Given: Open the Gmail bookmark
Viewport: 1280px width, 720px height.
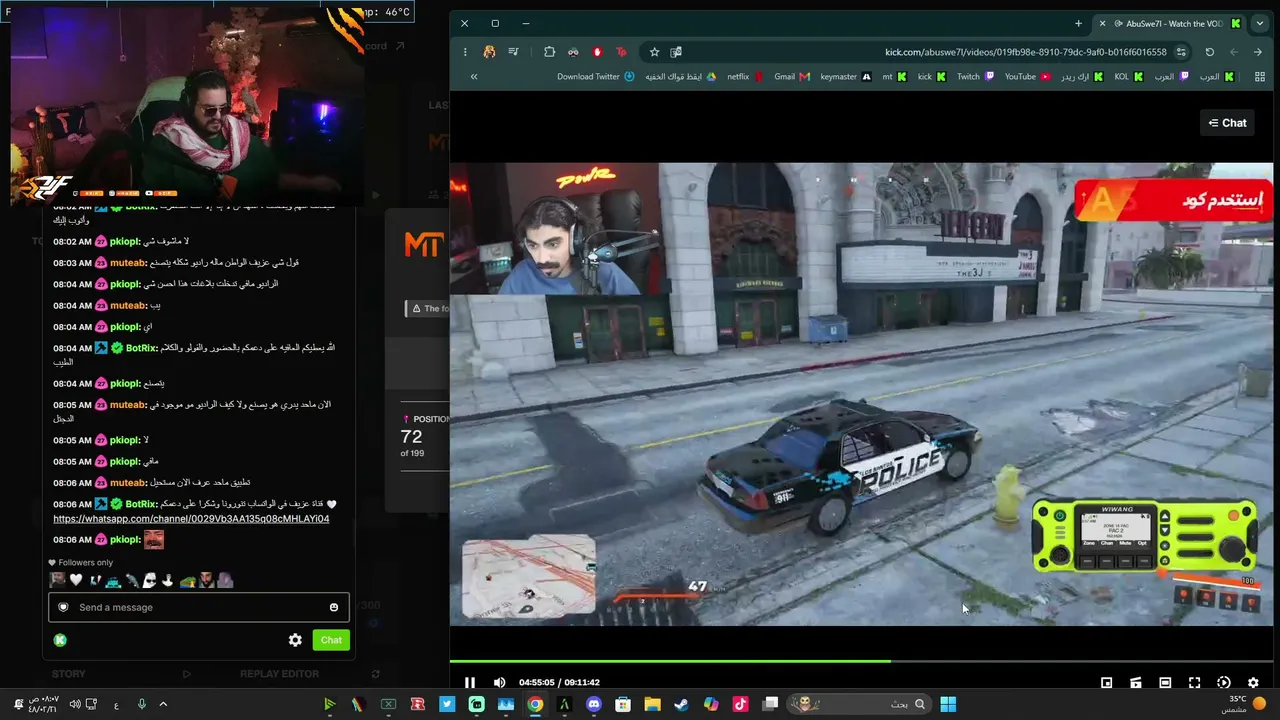Looking at the screenshot, I should [792, 77].
